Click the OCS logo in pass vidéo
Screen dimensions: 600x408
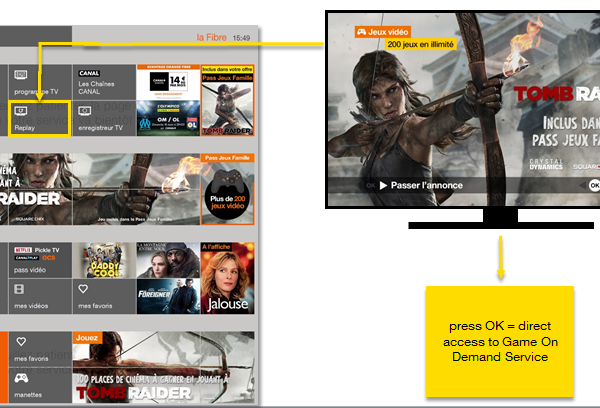coord(49,258)
